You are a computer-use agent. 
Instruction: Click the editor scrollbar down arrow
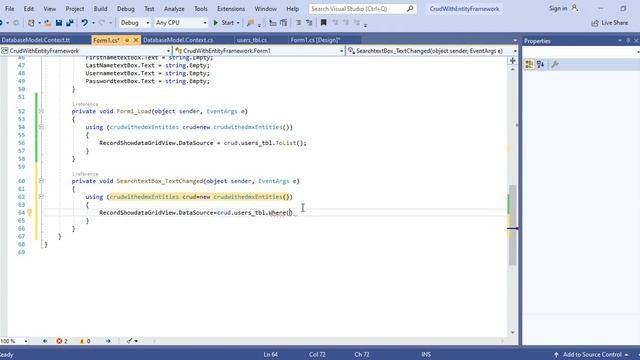point(513,332)
